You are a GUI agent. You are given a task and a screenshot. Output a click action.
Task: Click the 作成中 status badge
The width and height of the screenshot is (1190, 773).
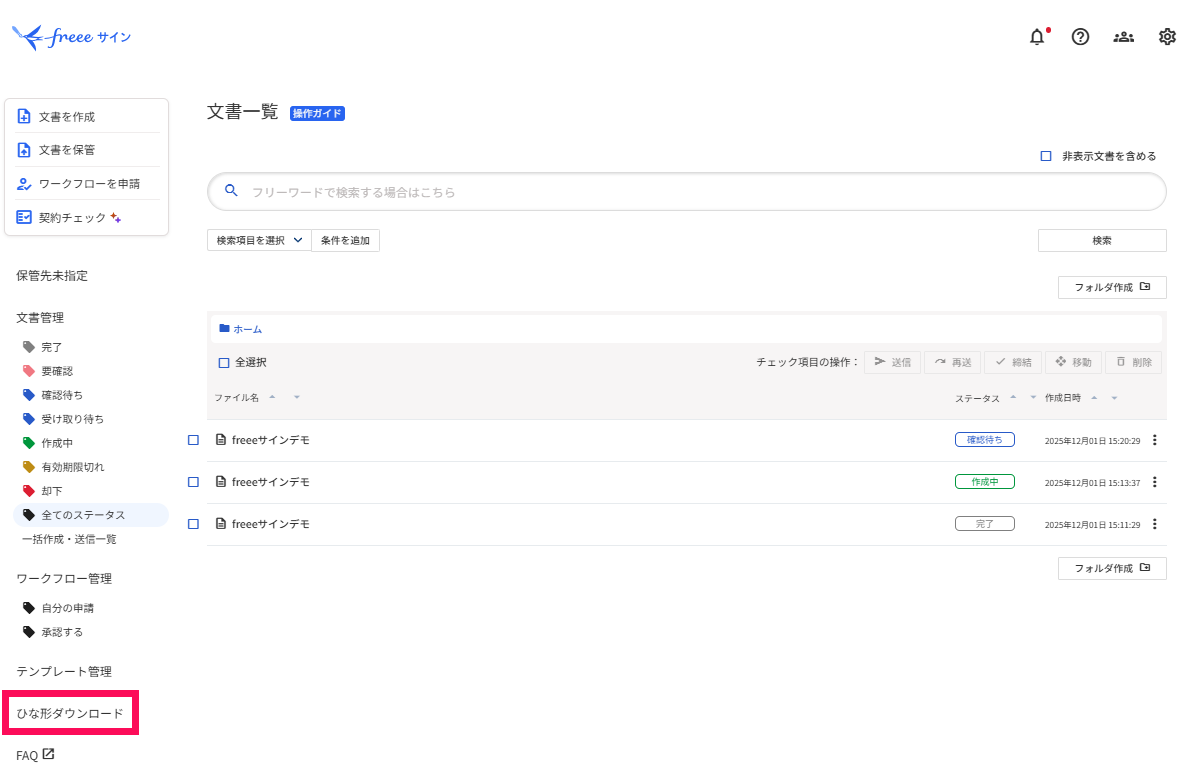click(984, 482)
